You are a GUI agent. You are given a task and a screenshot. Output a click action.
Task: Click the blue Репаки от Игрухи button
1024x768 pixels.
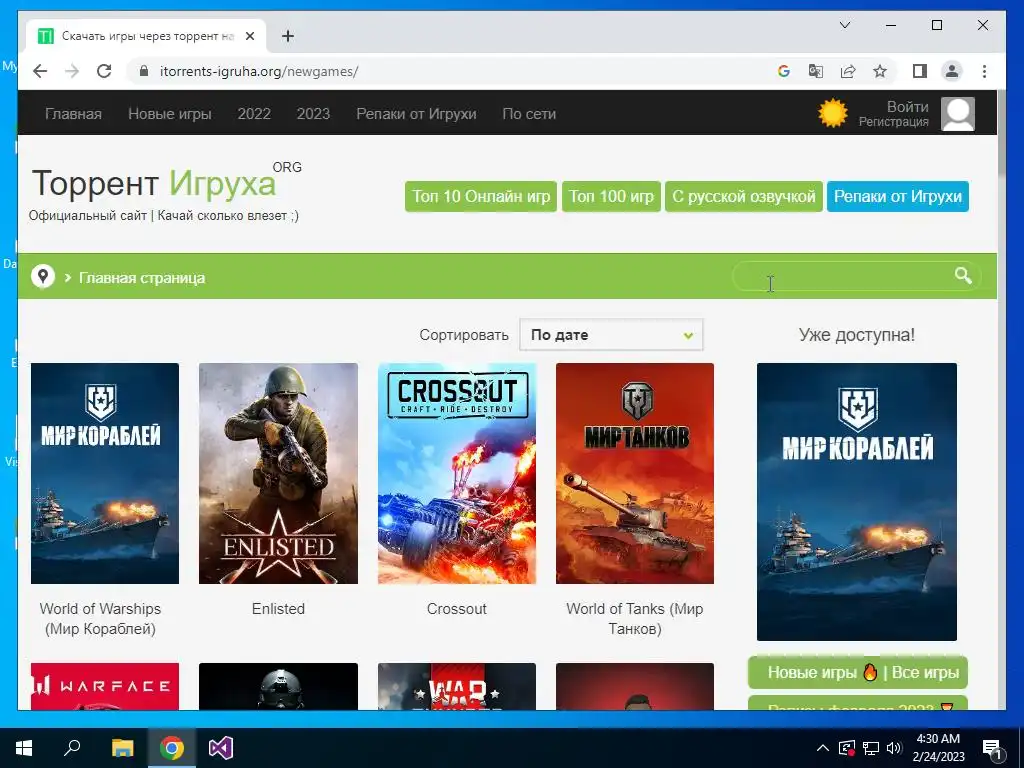(898, 197)
